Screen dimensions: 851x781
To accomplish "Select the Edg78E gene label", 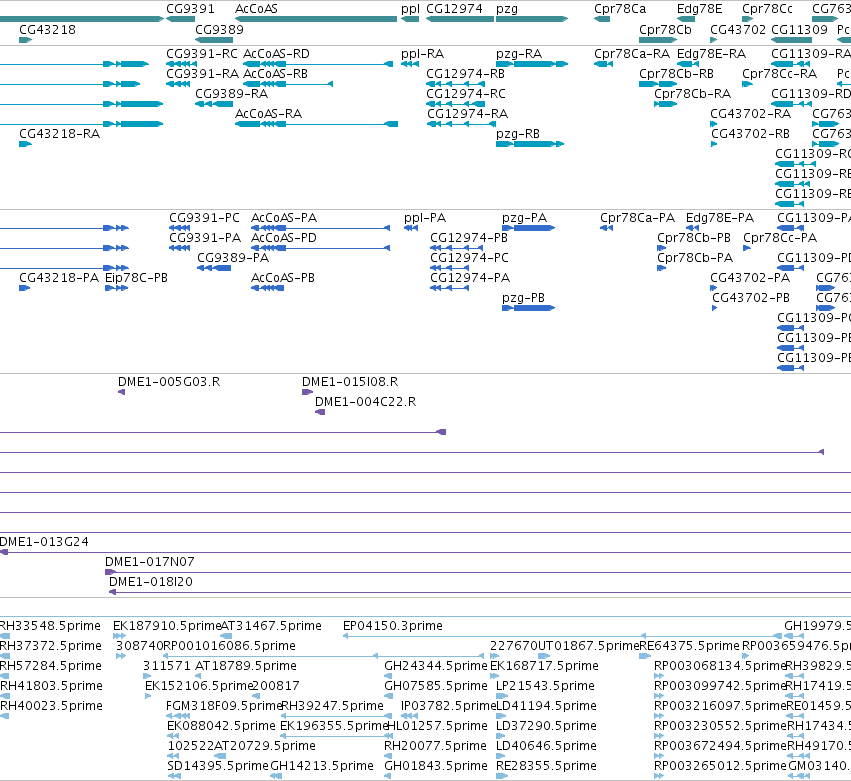I will point(700,9).
